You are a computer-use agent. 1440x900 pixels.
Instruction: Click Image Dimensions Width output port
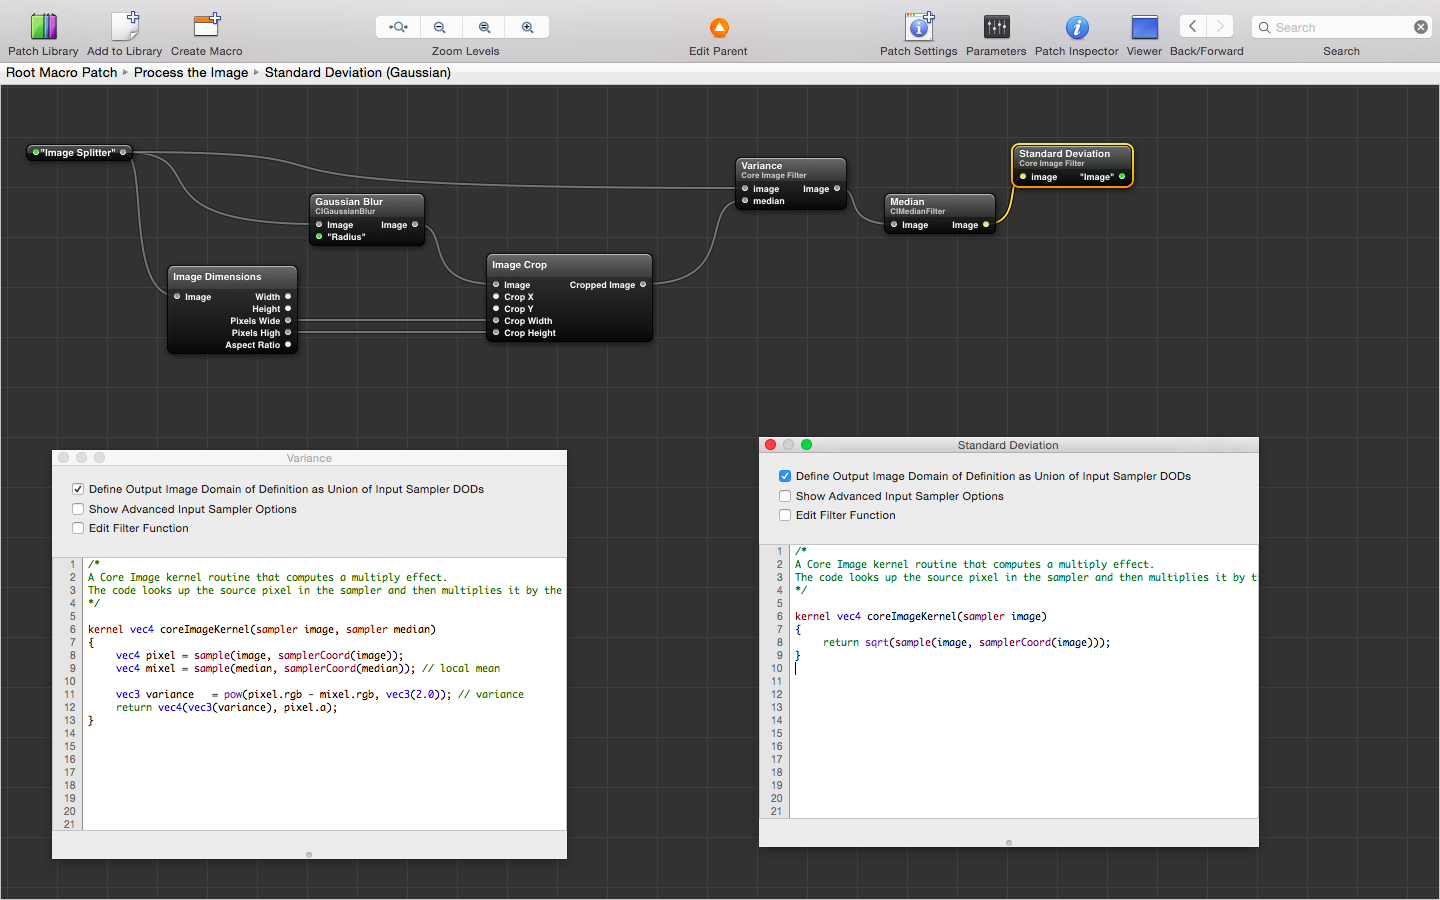pyautogui.click(x=288, y=297)
